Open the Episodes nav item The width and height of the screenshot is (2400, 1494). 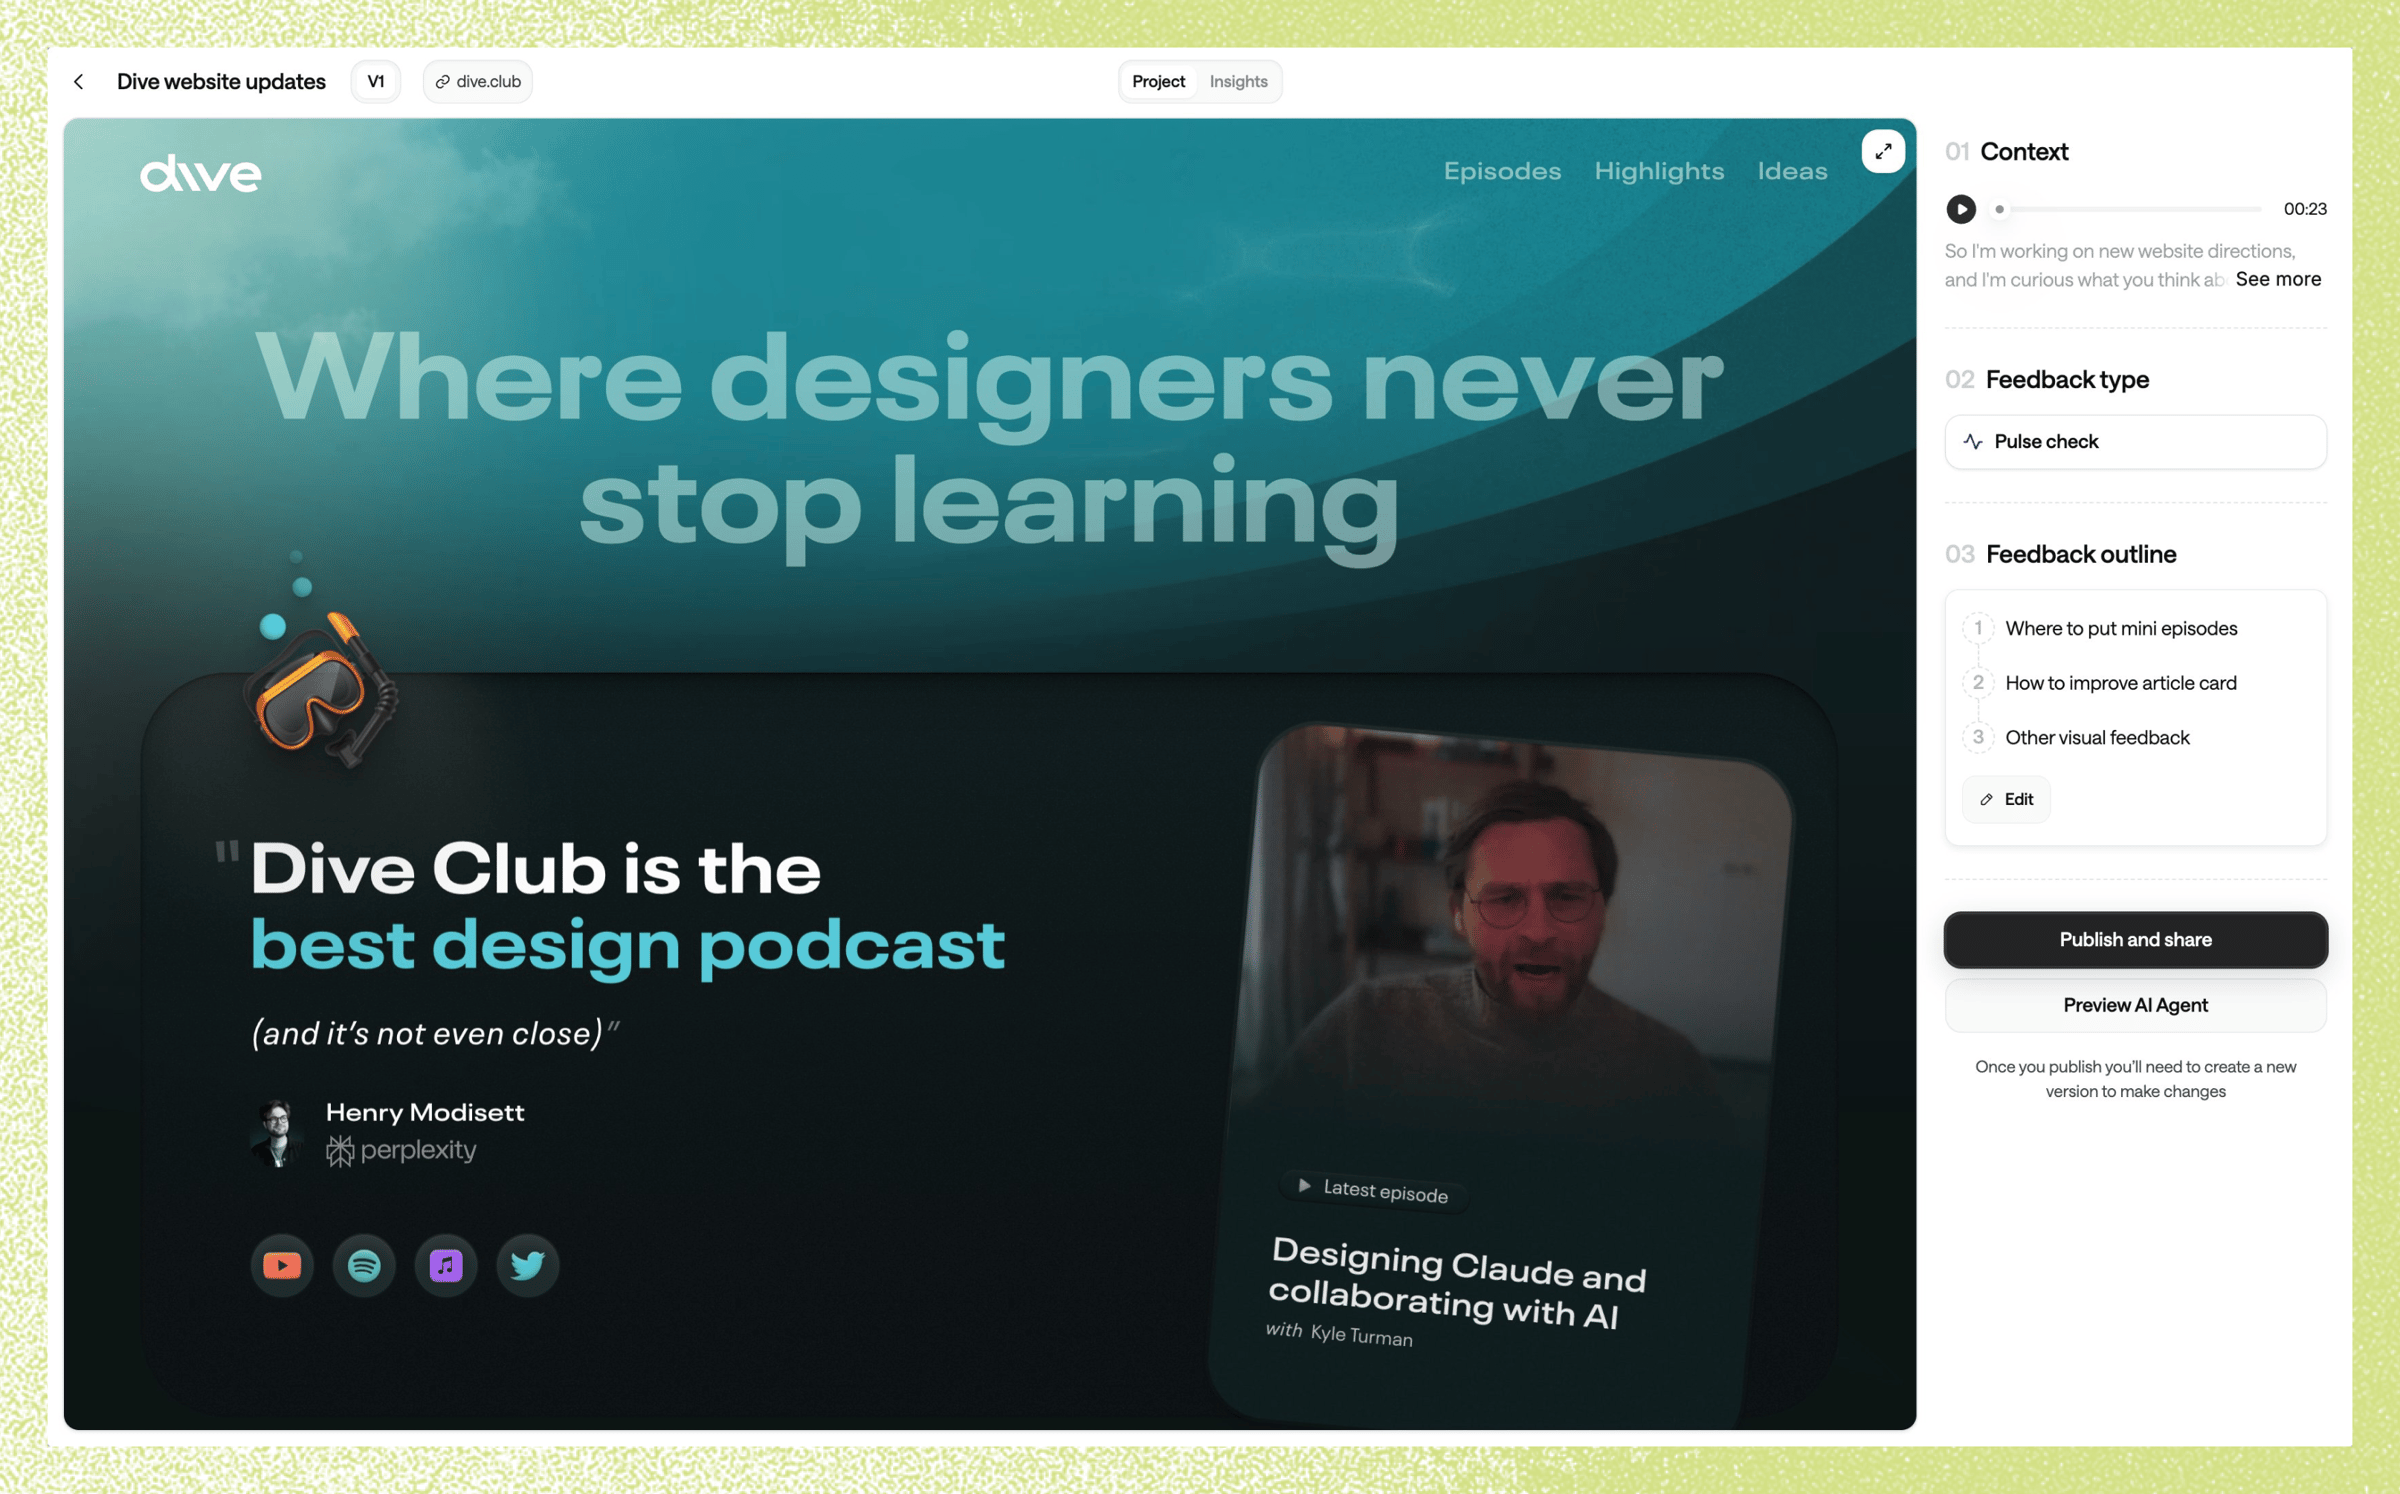1502,171
